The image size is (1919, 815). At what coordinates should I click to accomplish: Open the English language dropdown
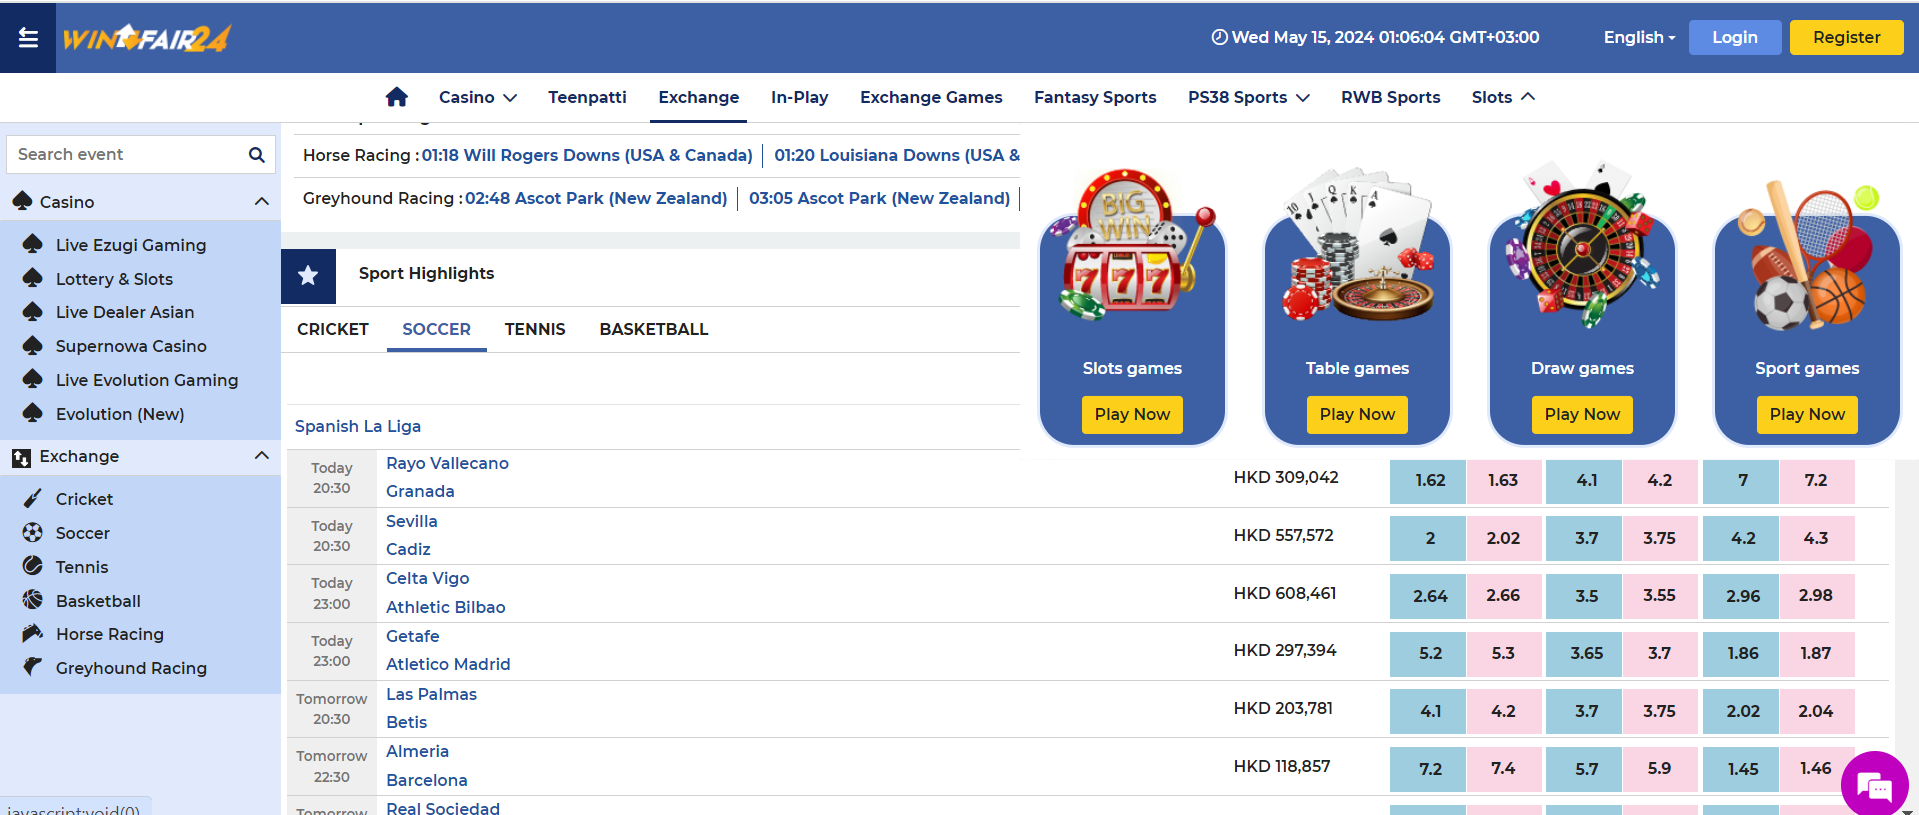(1639, 37)
